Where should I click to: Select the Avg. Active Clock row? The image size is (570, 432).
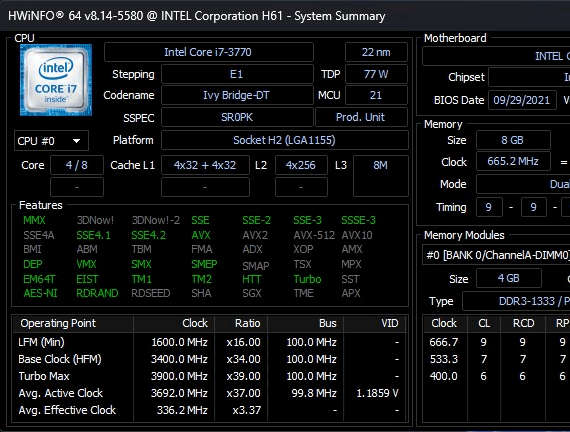click(x=209, y=393)
